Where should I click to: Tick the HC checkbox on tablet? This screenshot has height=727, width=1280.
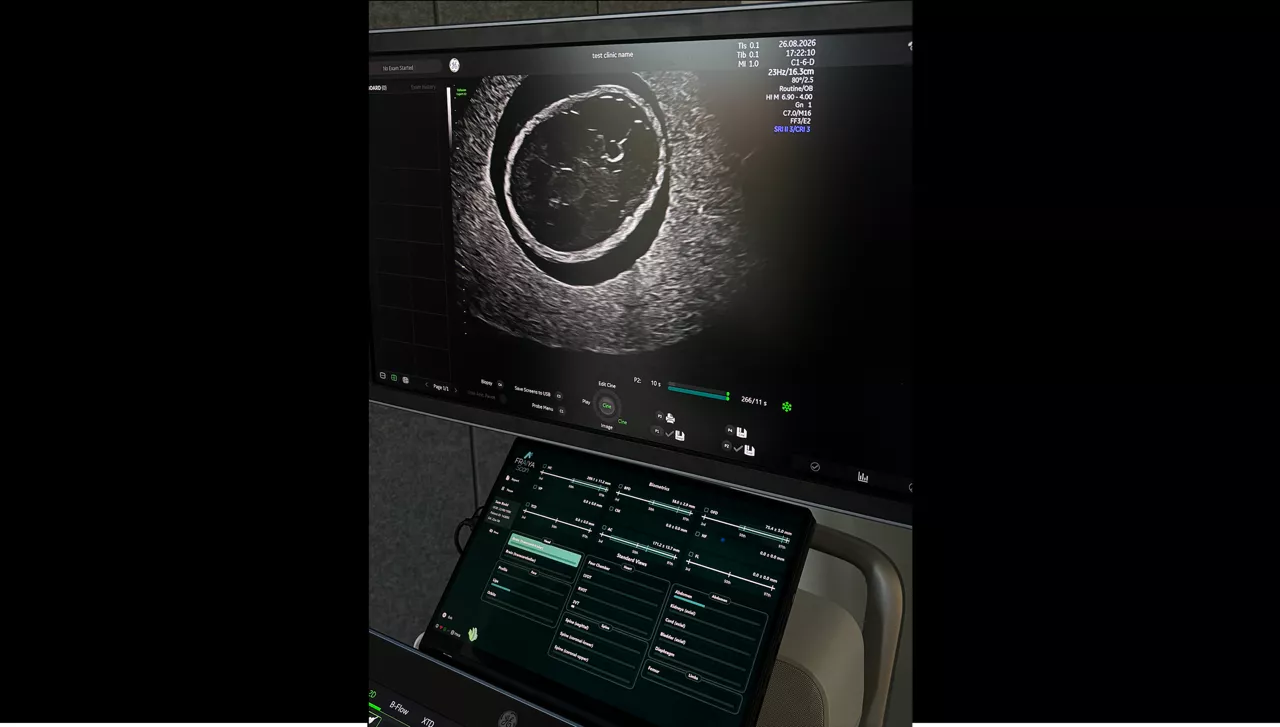[545, 467]
